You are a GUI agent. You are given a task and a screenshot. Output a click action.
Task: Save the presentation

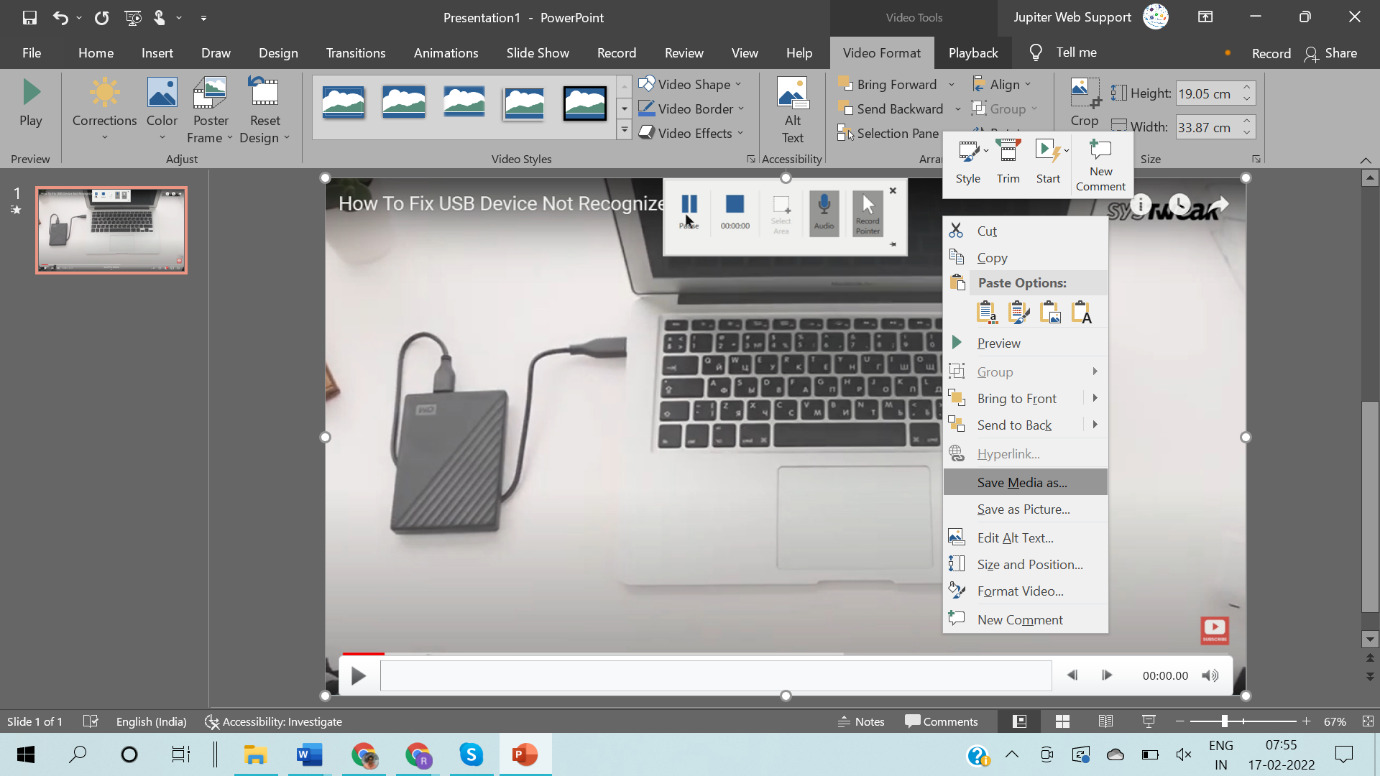point(29,17)
